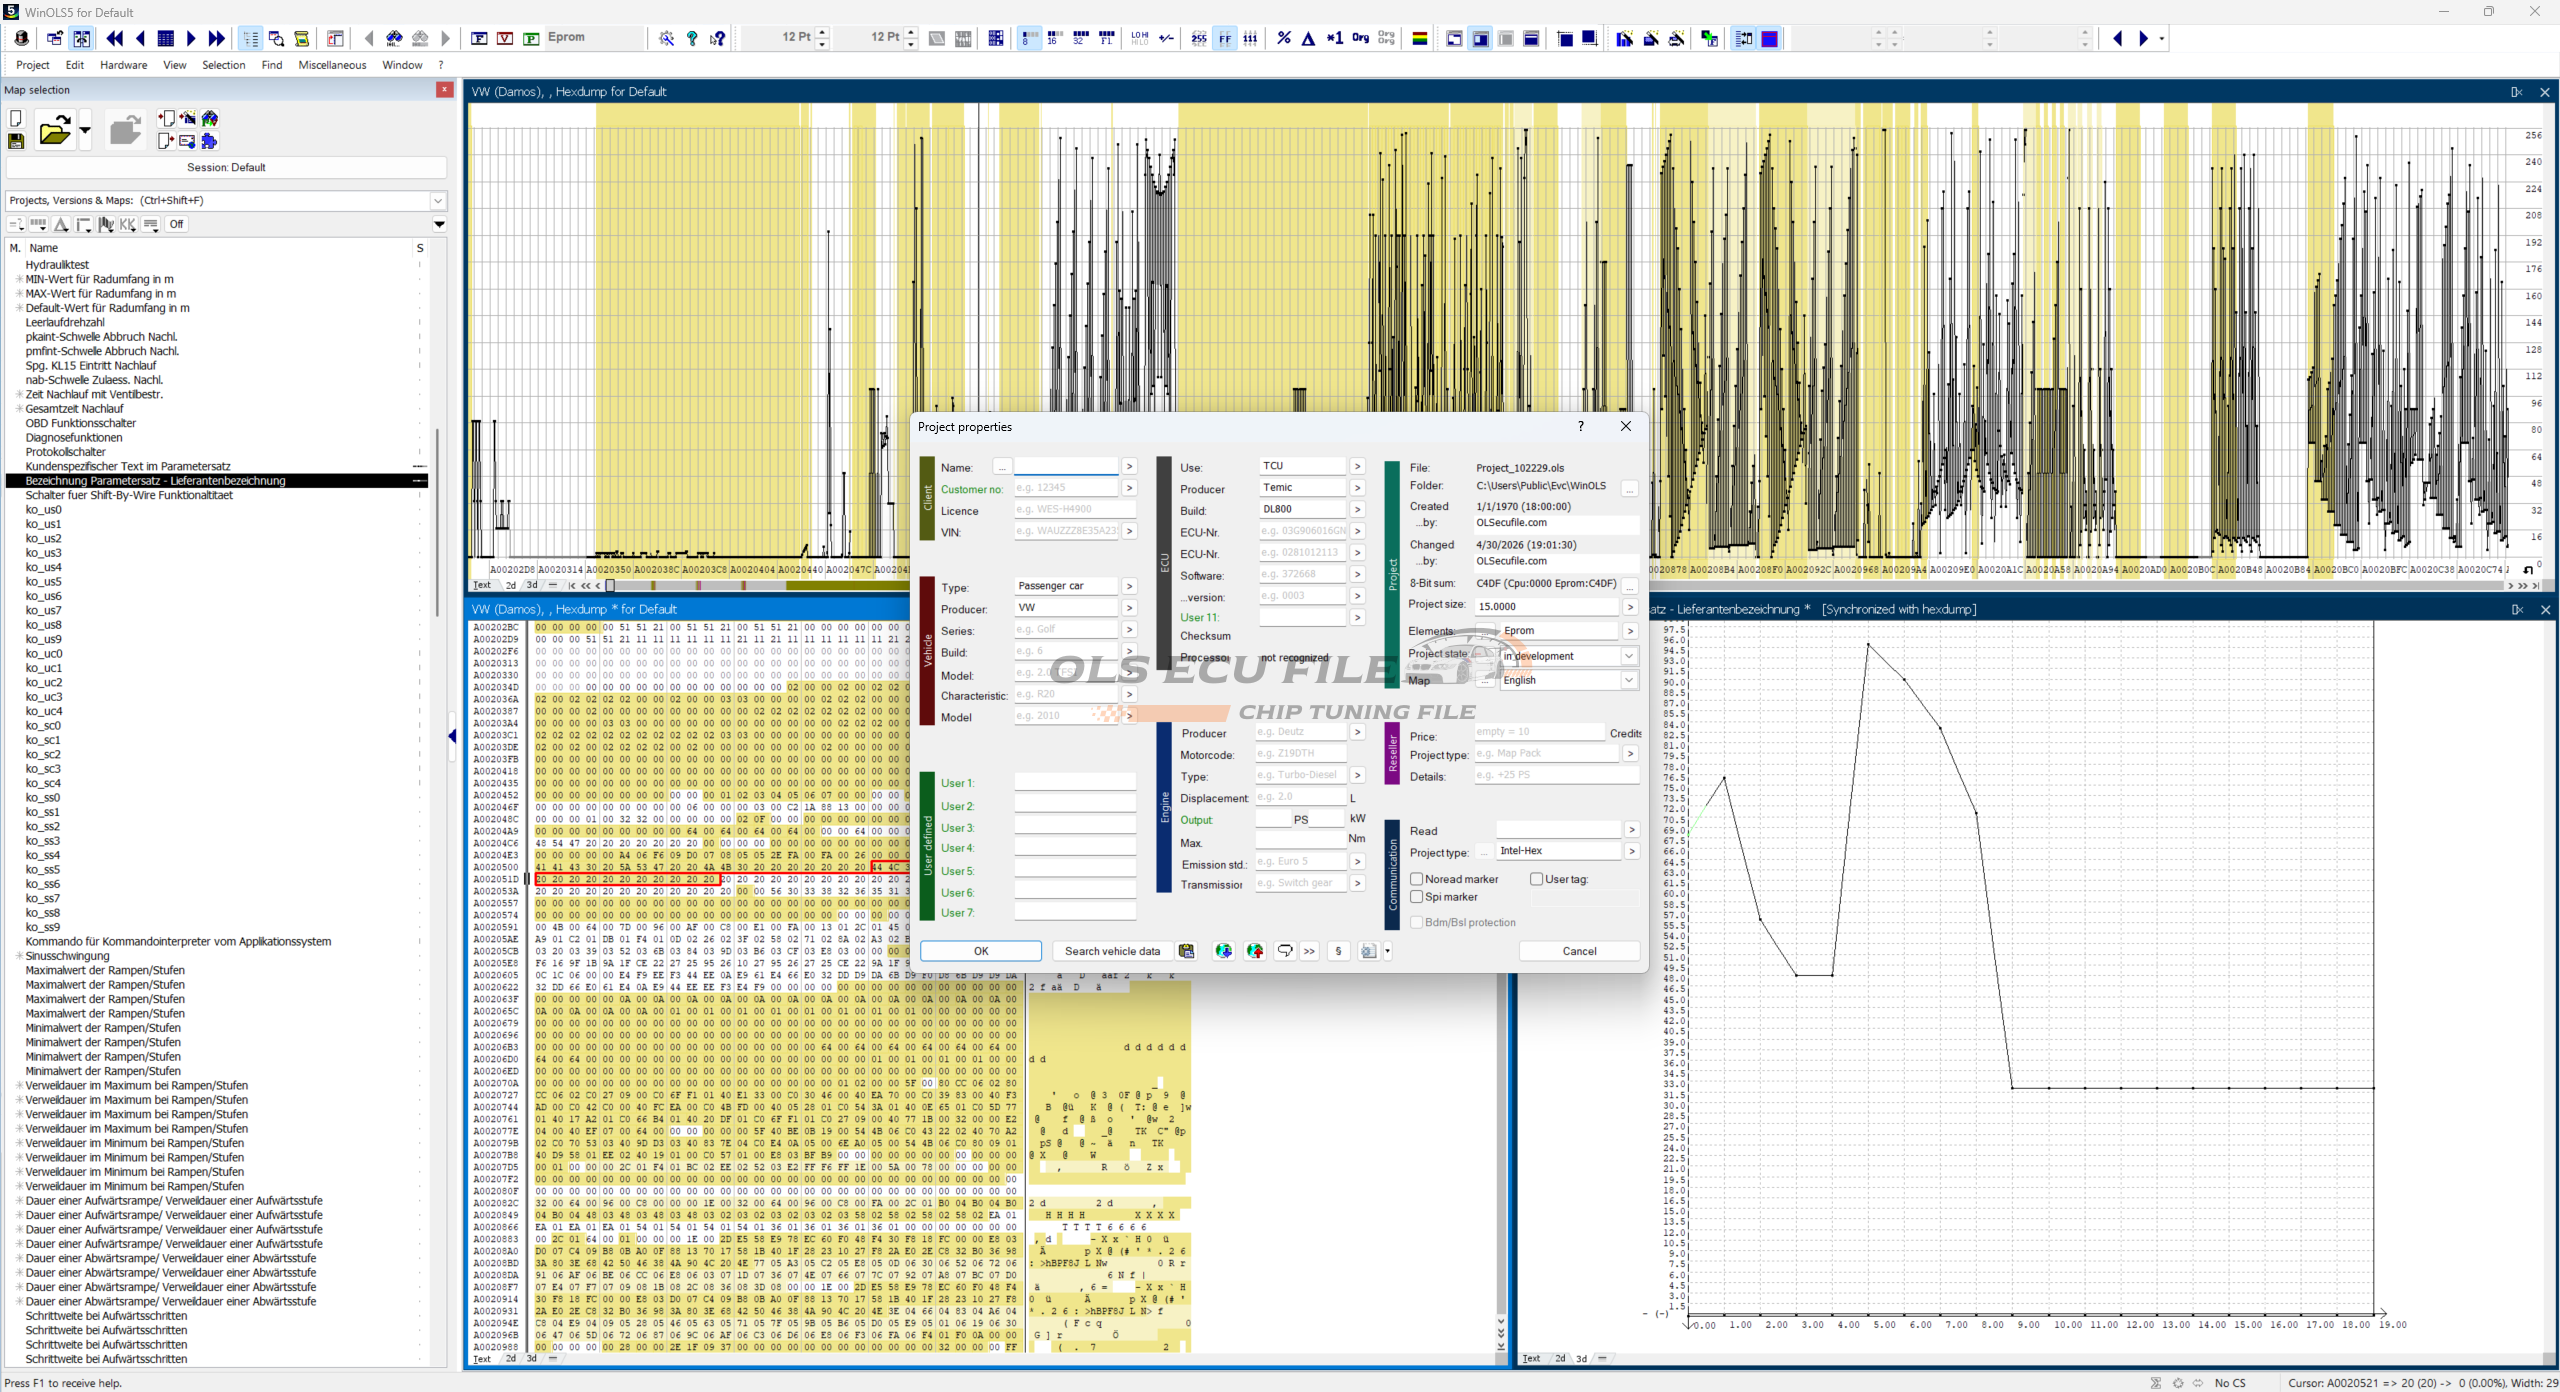Select Leerlaufdrehzahl in map list

coord(65,323)
